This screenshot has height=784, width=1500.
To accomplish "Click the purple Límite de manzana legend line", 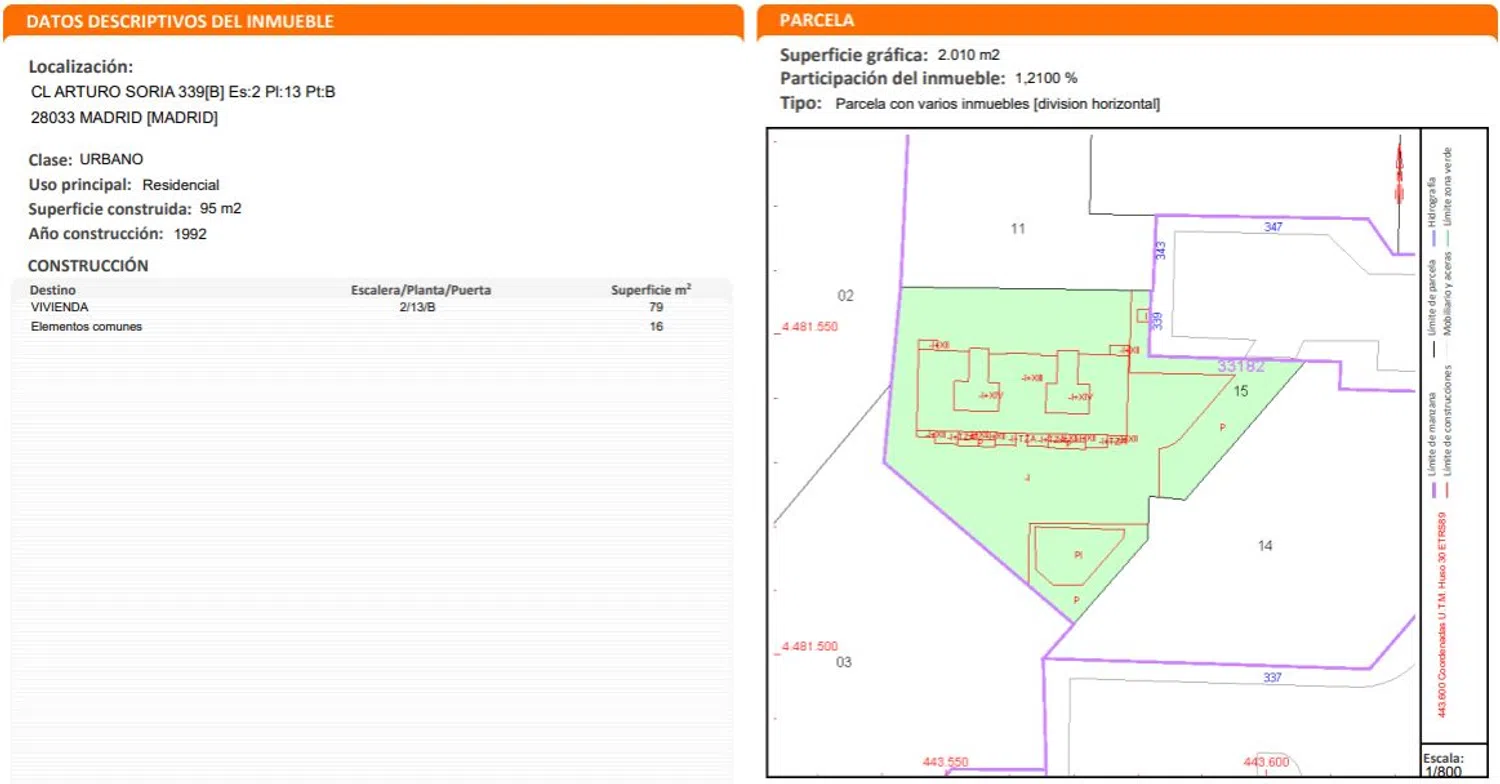I will pyautogui.click(x=1433, y=488).
